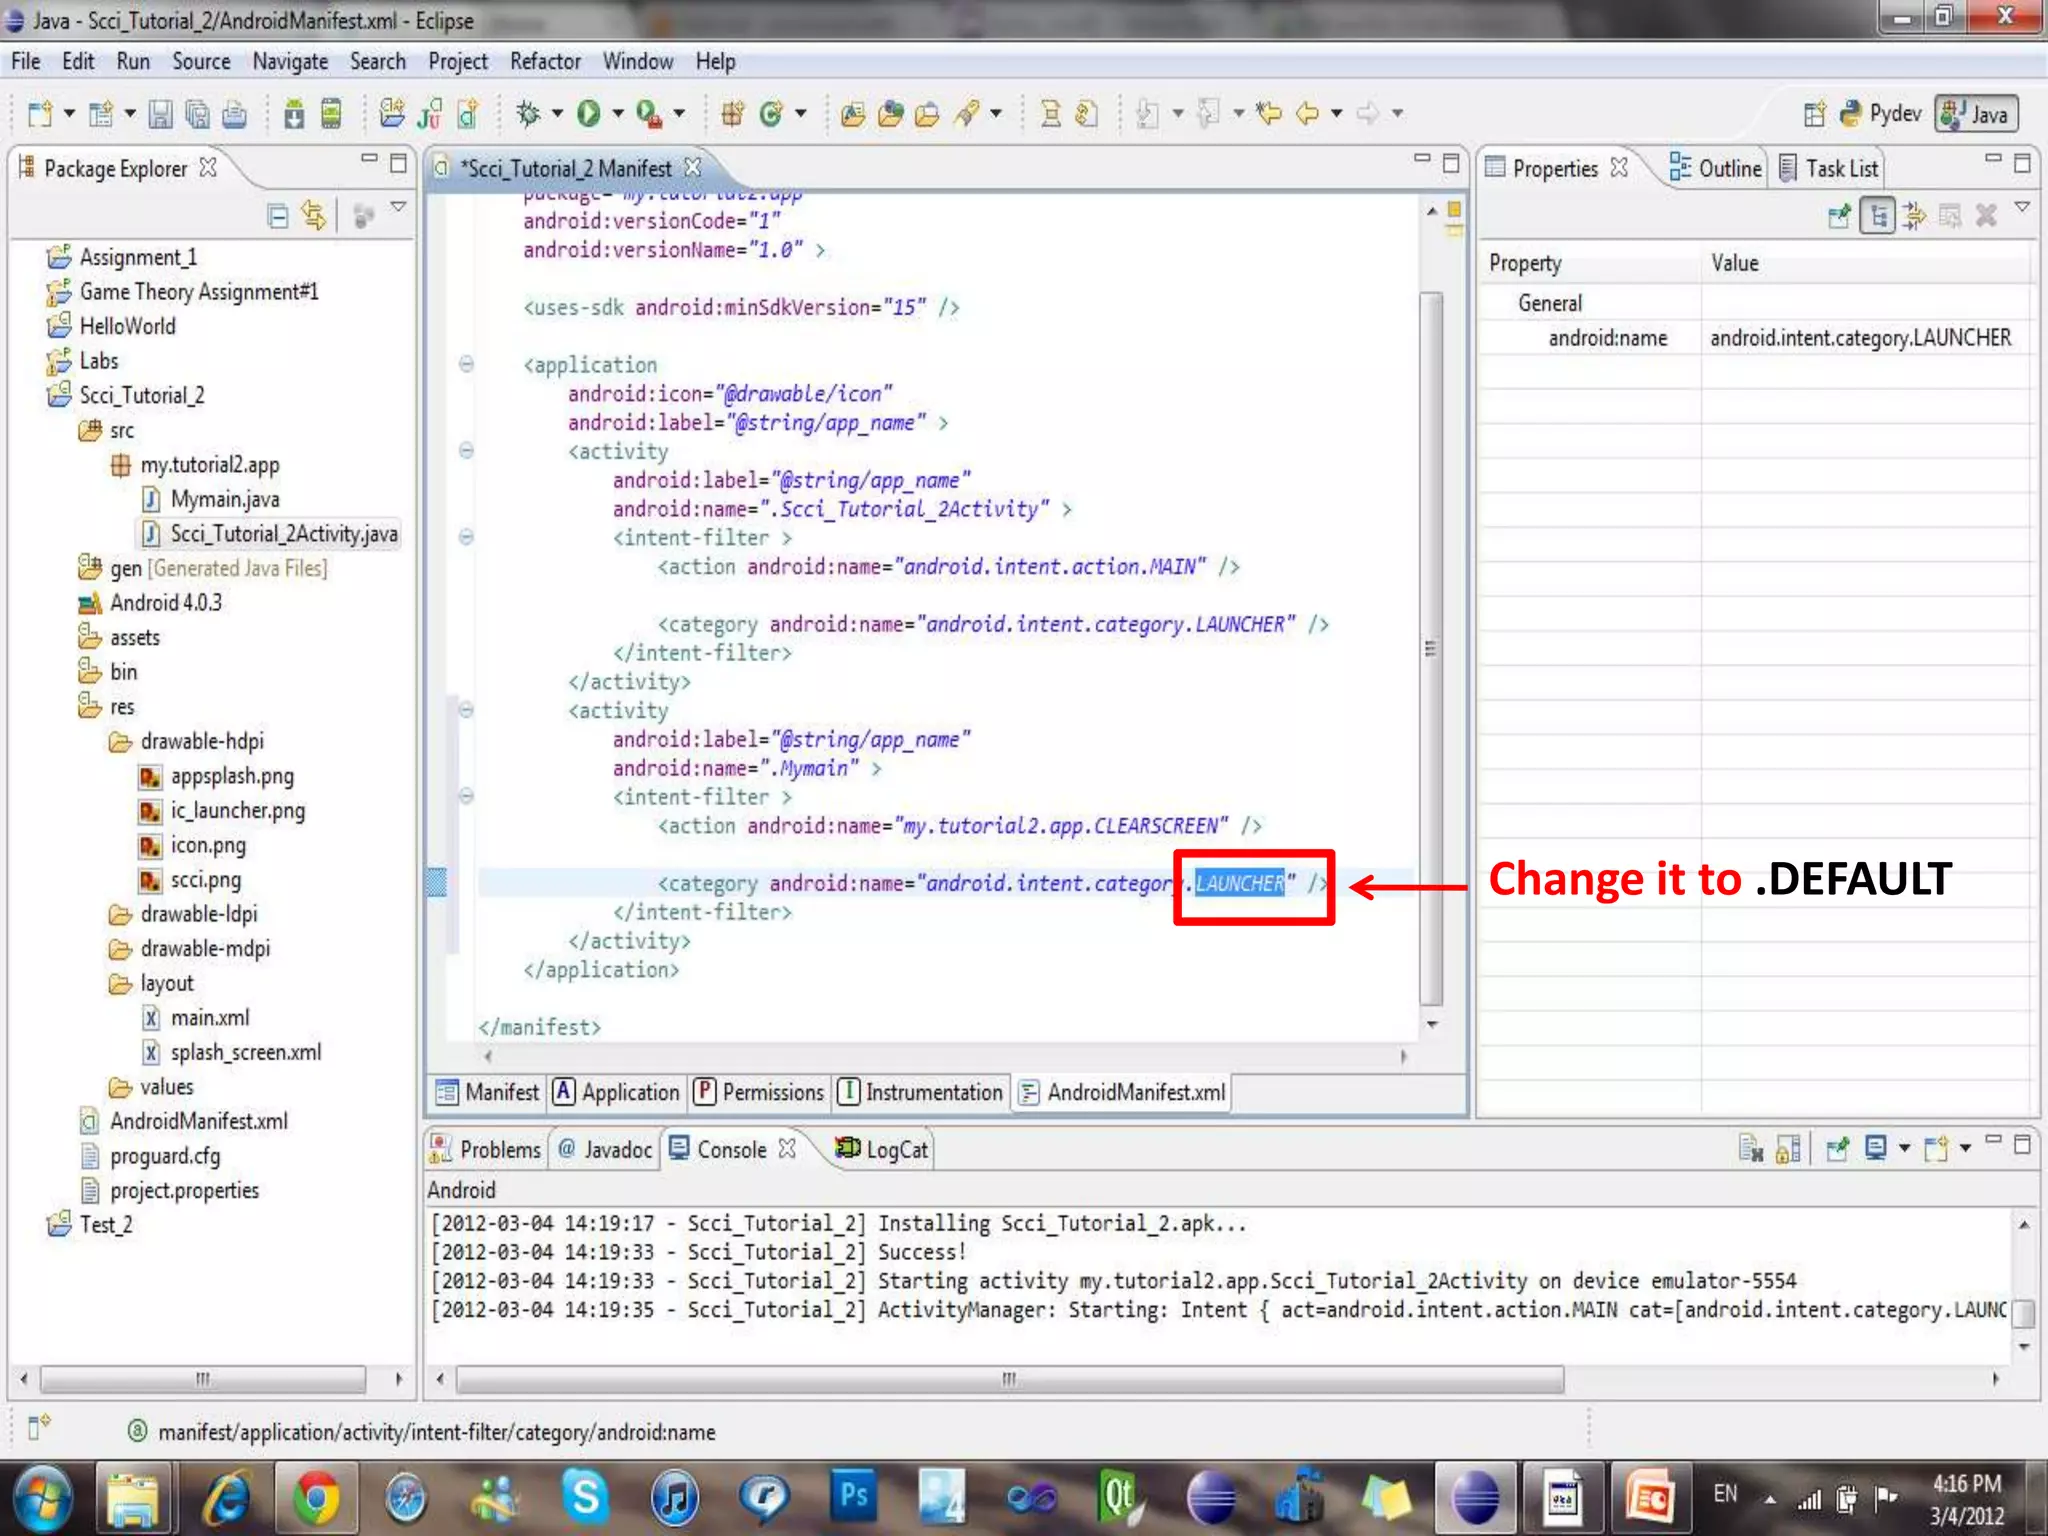Toggle Show Categories in Properties view
This screenshot has height=1536, width=2048.
coord(1877,215)
